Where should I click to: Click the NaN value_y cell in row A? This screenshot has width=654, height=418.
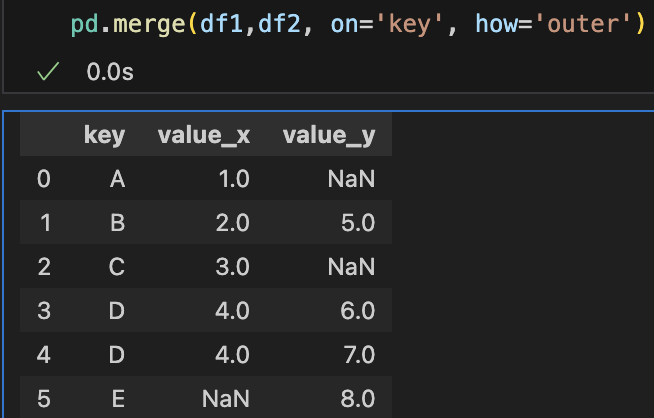[x=351, y=179]
